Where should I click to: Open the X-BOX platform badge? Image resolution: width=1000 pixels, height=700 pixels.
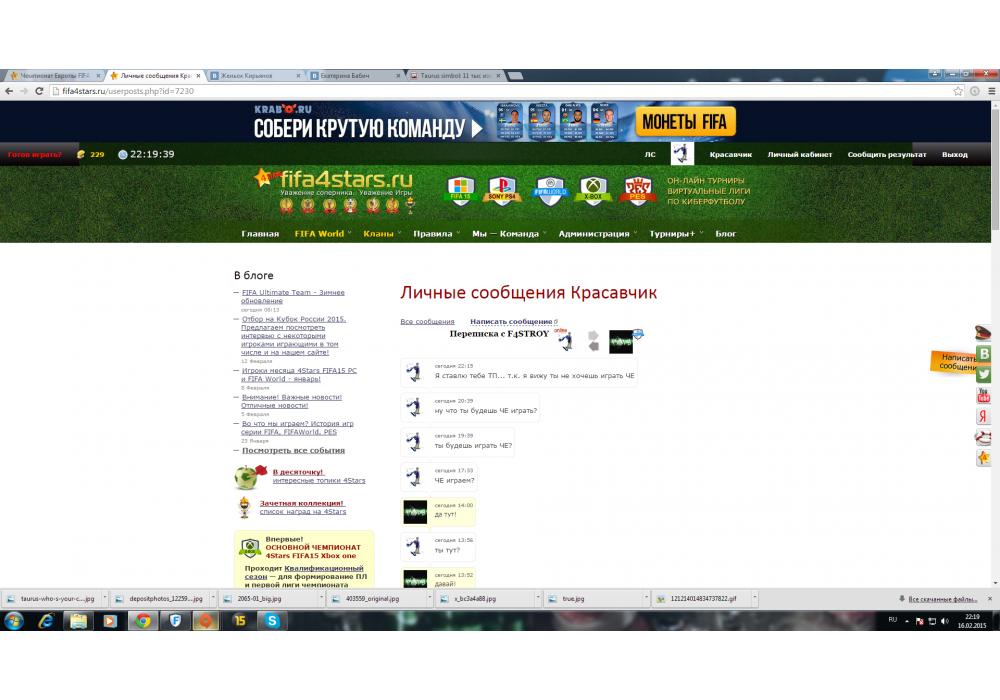click(594, 191)
